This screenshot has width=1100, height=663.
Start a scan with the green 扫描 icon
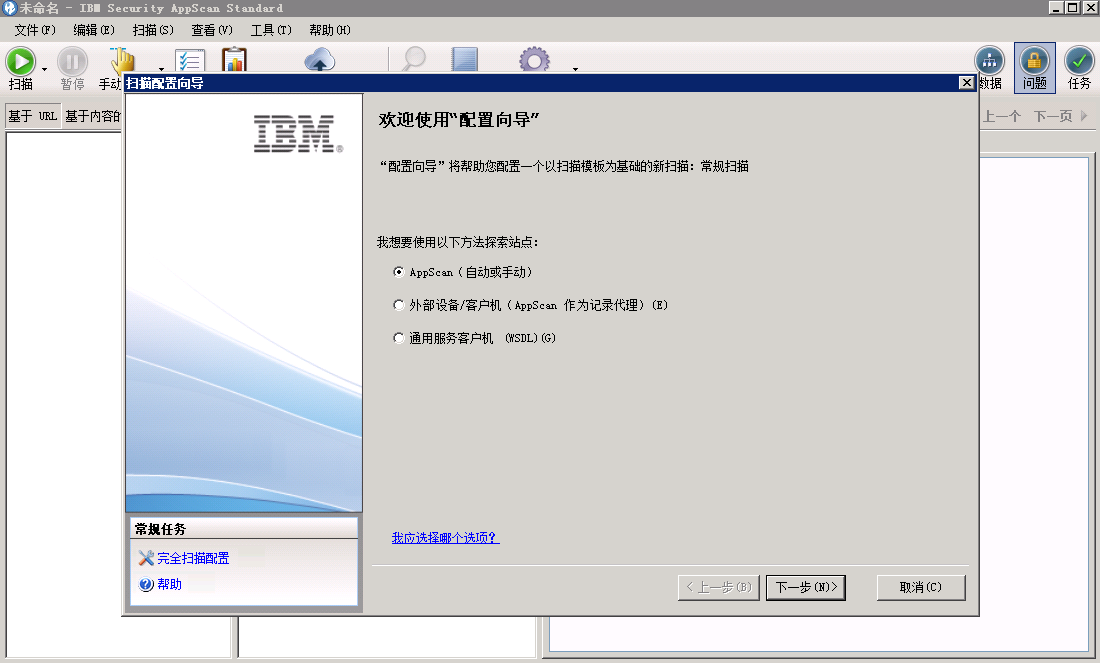20,60
